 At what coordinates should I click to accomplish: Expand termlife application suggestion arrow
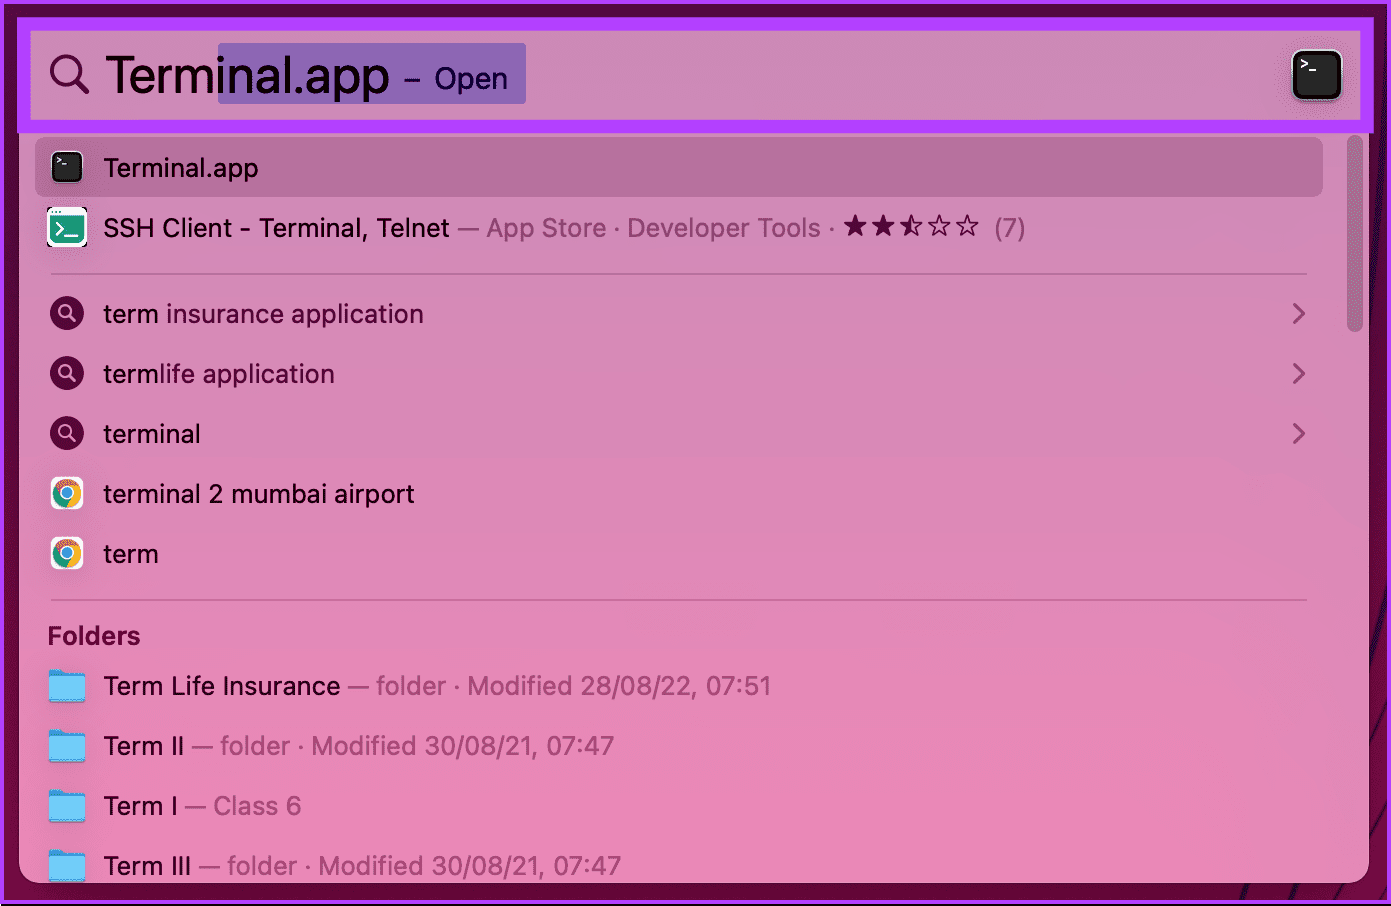(1298, 374)
